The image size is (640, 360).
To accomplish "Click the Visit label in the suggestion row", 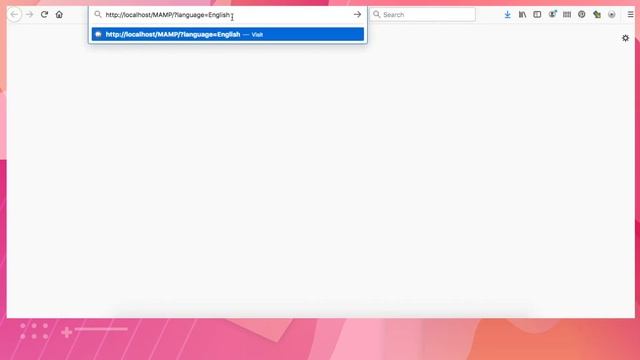I will [257, 35].
